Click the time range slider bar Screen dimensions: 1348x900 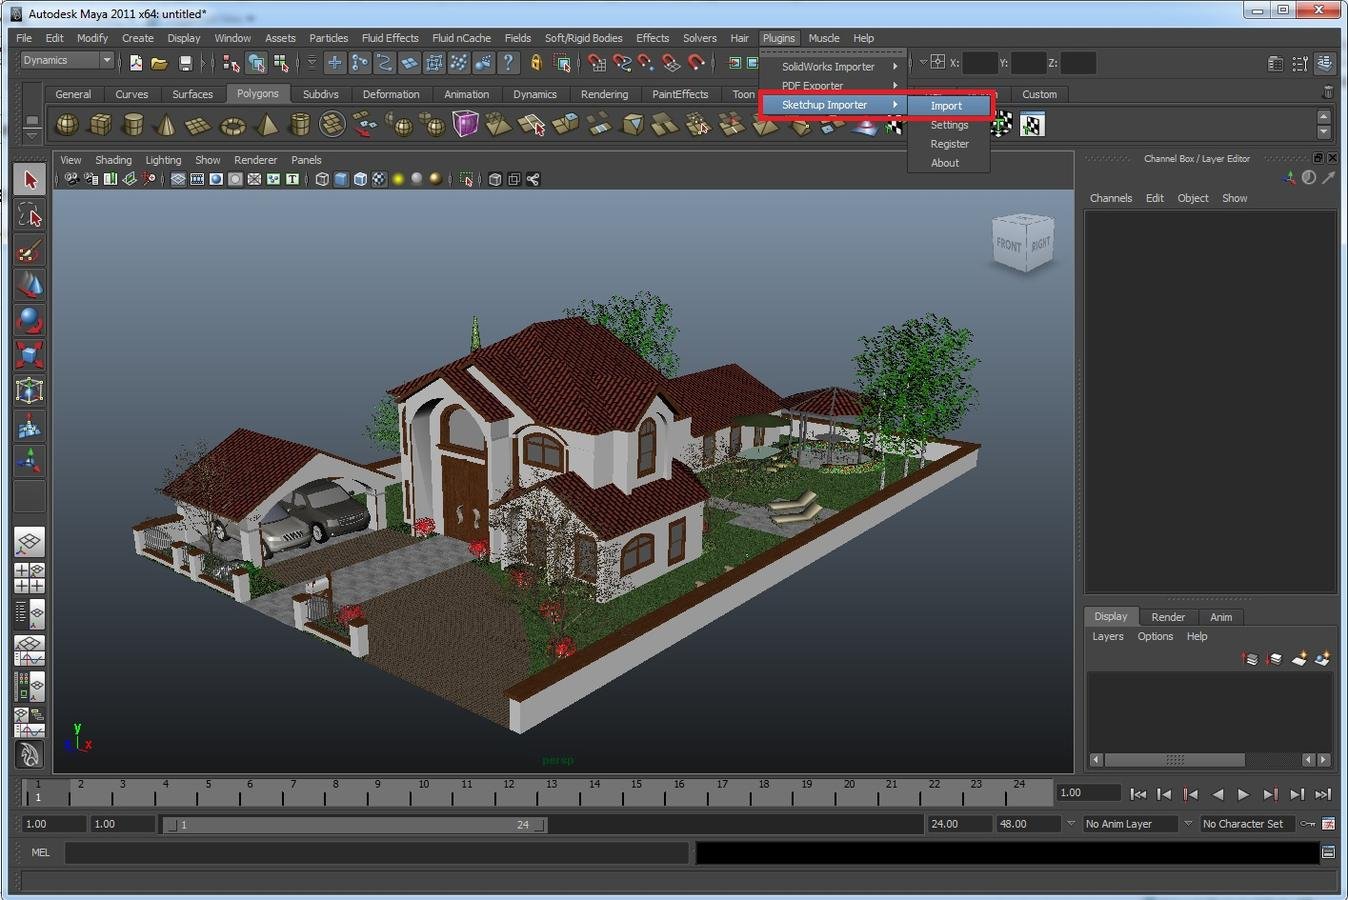tap(355, 825)
